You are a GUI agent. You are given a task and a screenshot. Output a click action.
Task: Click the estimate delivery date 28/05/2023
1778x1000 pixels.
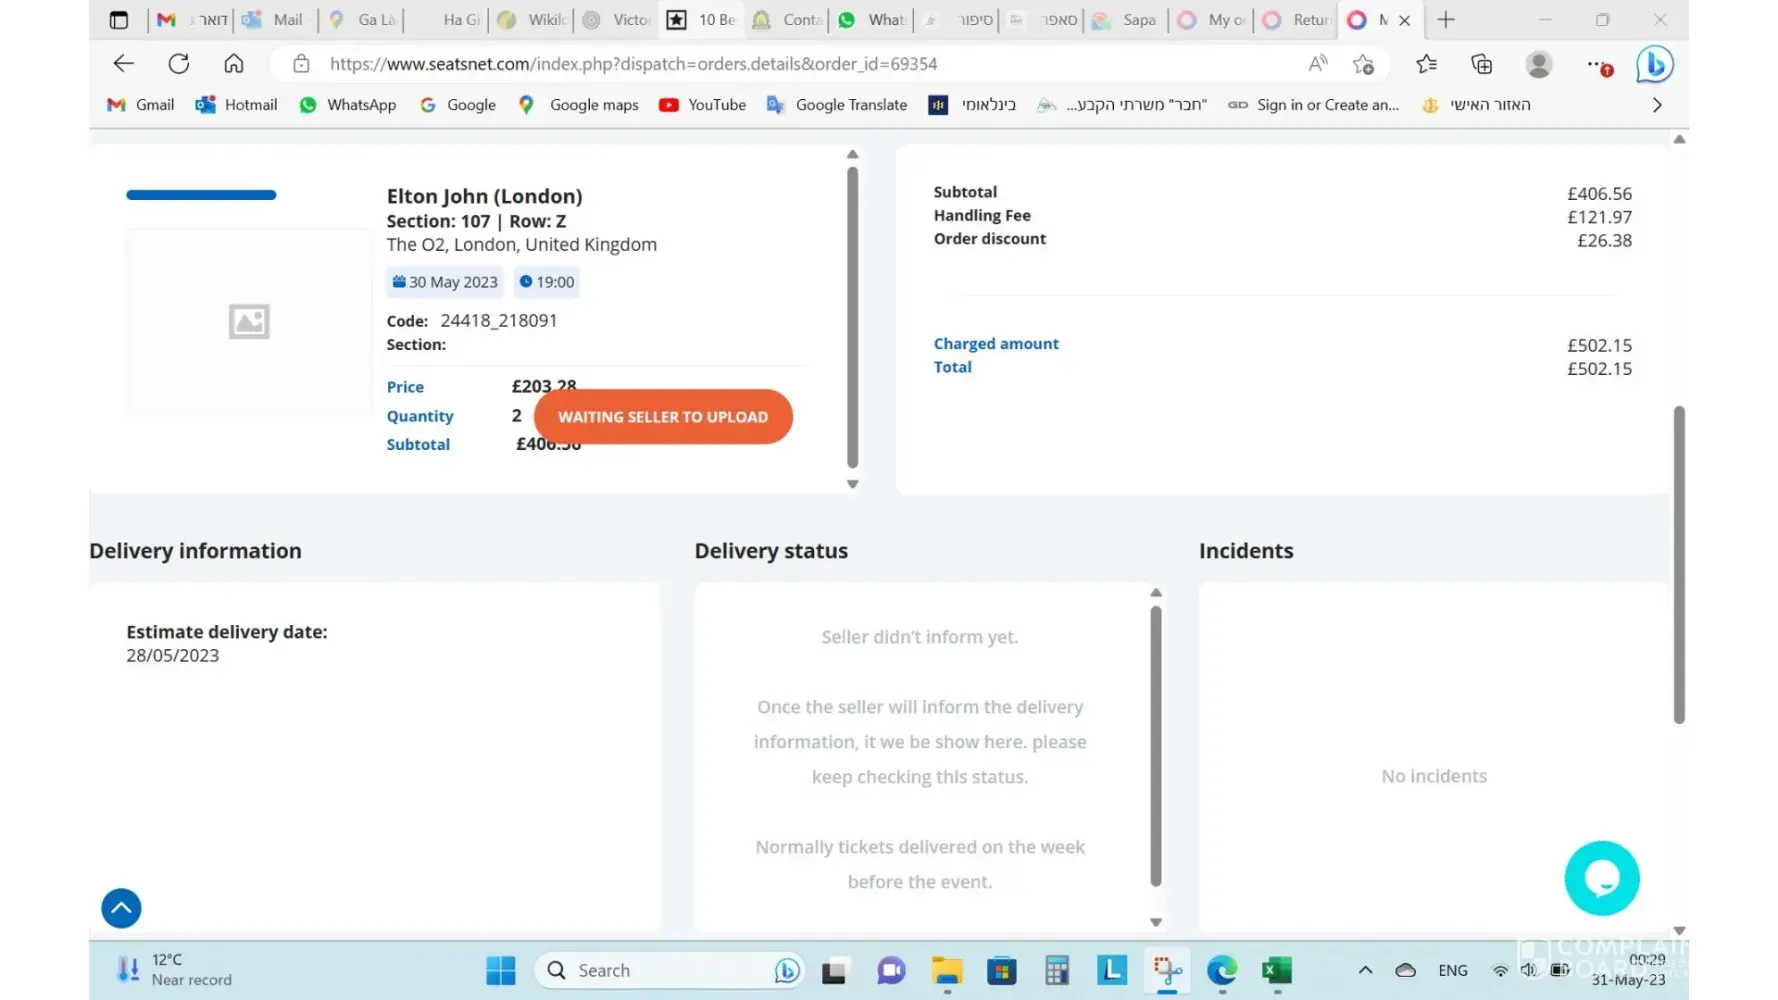[172, 656]
